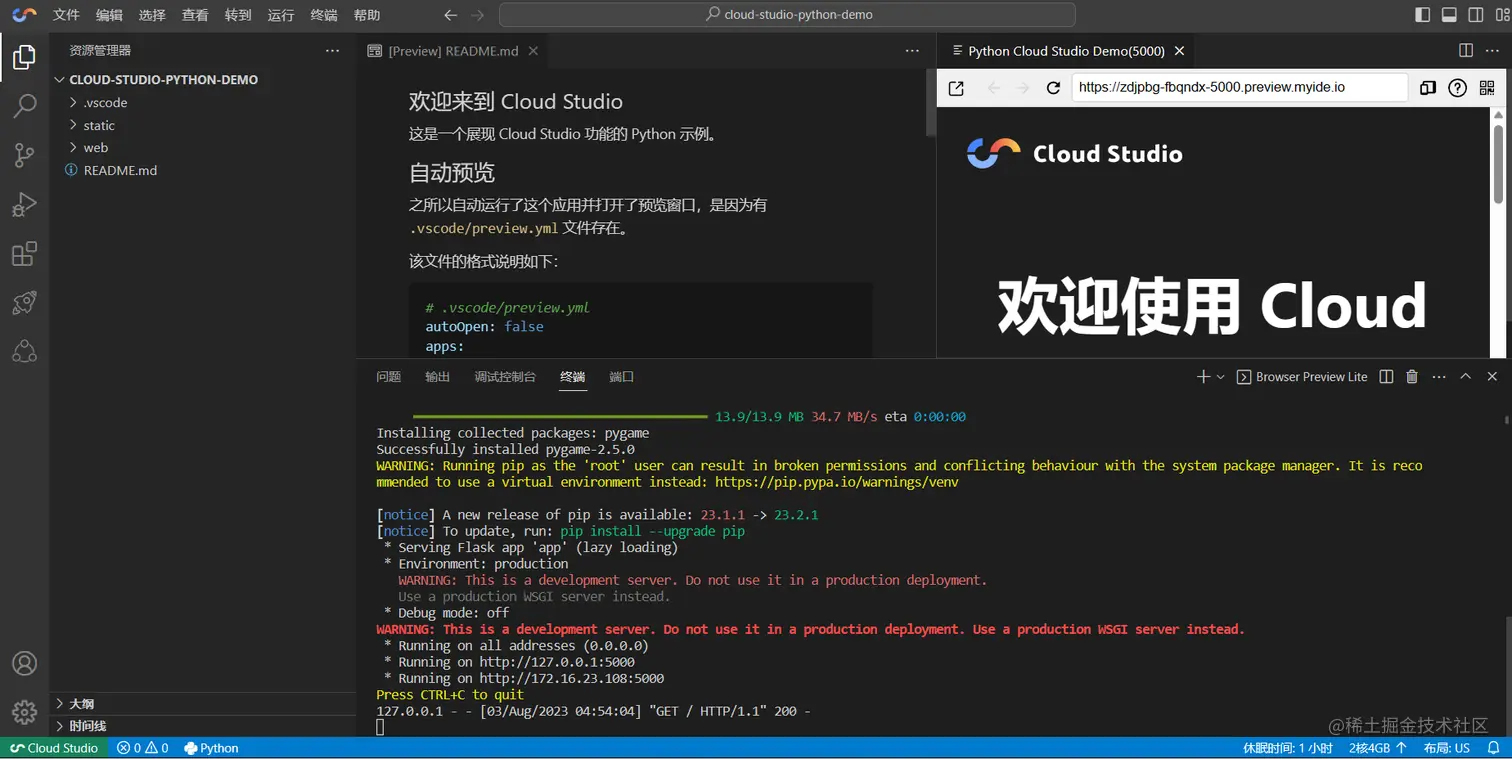
Task: Click the preview URL address field
Action: [x=1240, y=87]
